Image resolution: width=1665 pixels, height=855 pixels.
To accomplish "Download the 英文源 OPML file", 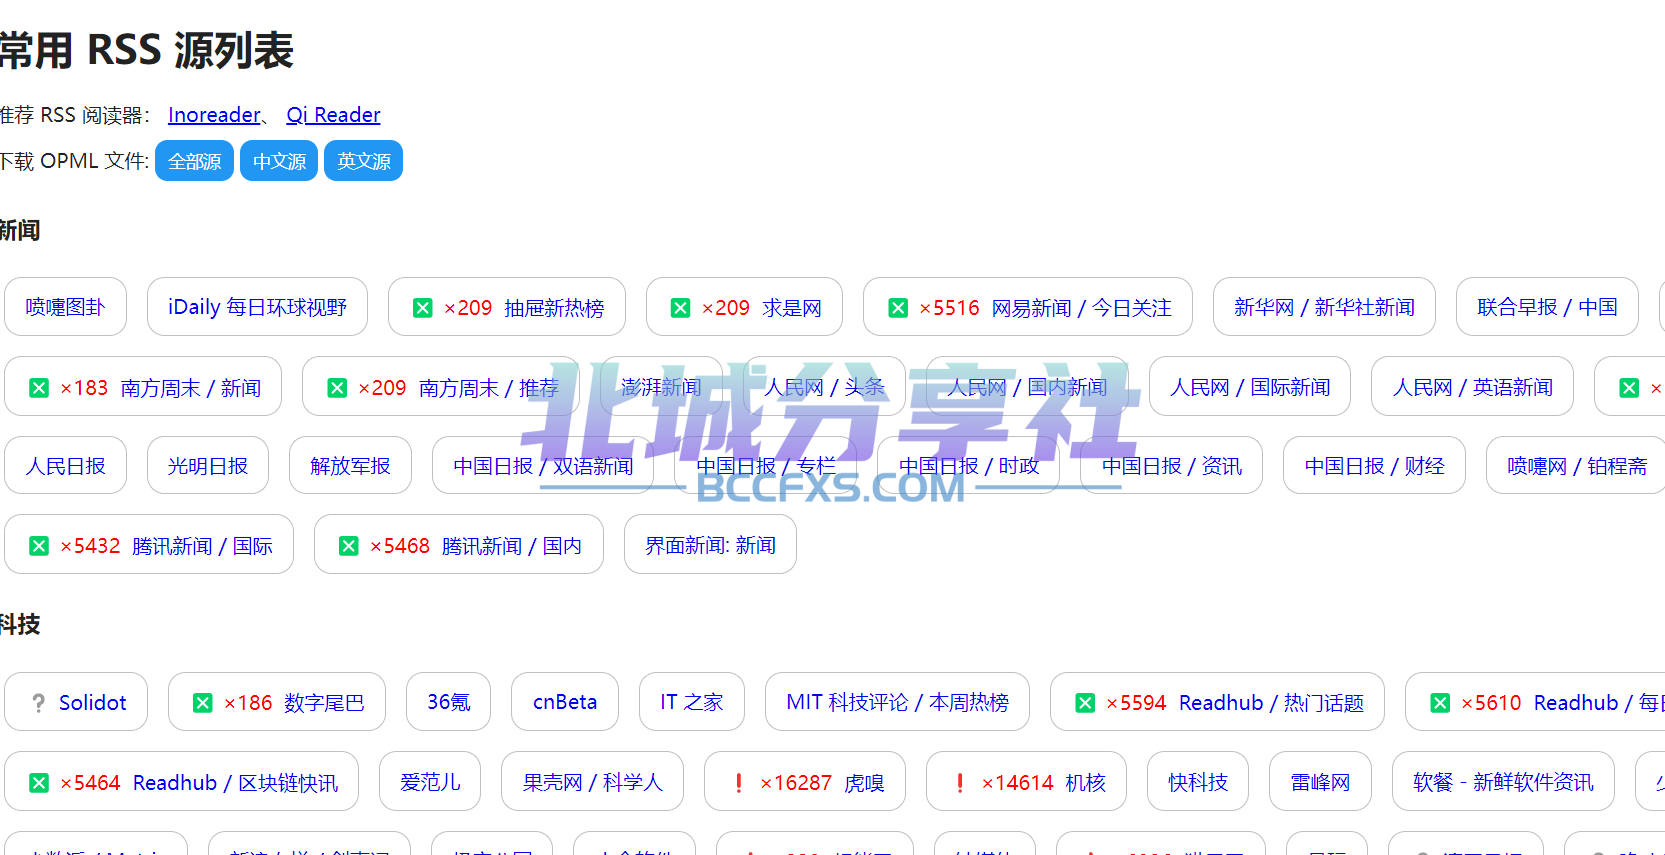I will click(x=363, y=161).
